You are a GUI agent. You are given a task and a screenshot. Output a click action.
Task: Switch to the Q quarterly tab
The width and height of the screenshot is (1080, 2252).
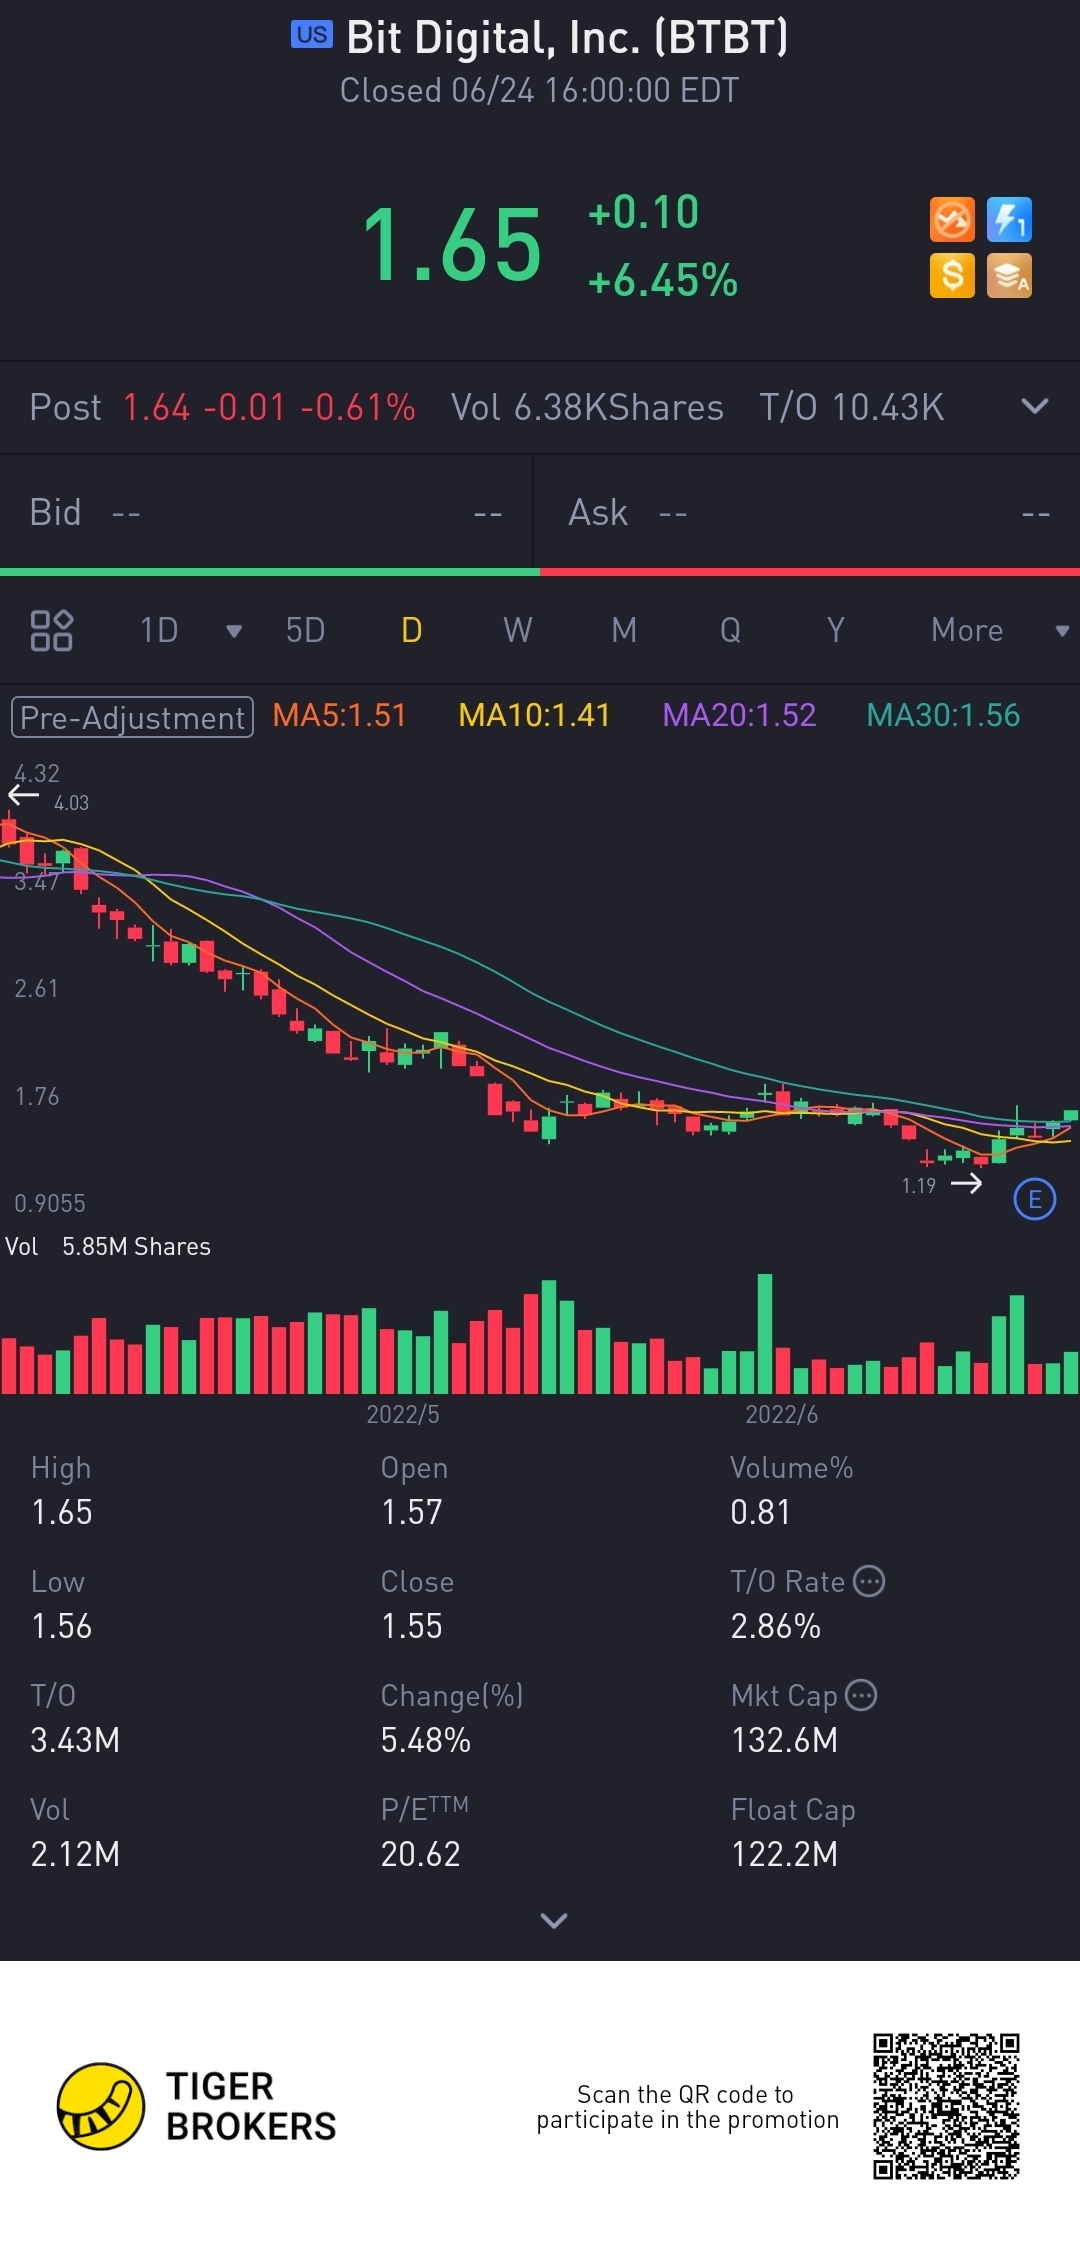point(730,630)
